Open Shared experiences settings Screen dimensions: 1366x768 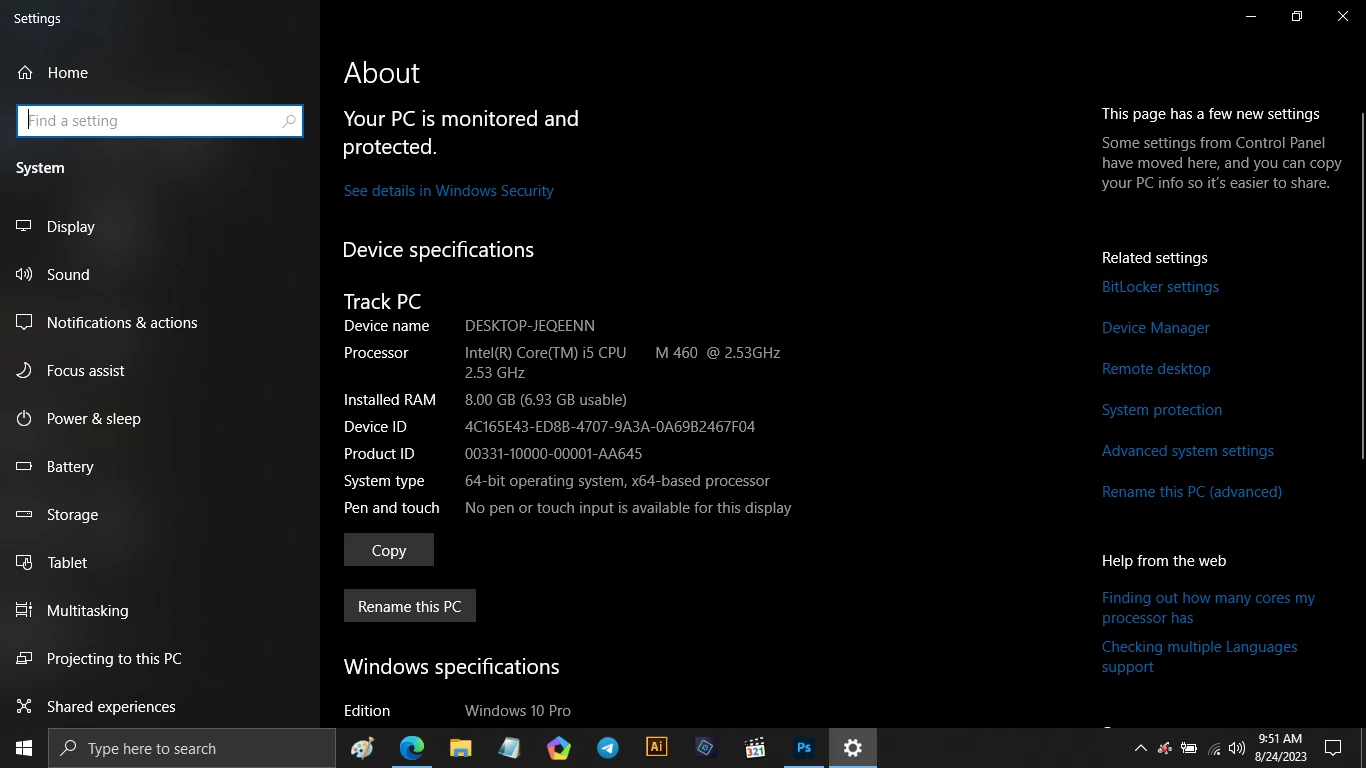(x=96, y=707)
